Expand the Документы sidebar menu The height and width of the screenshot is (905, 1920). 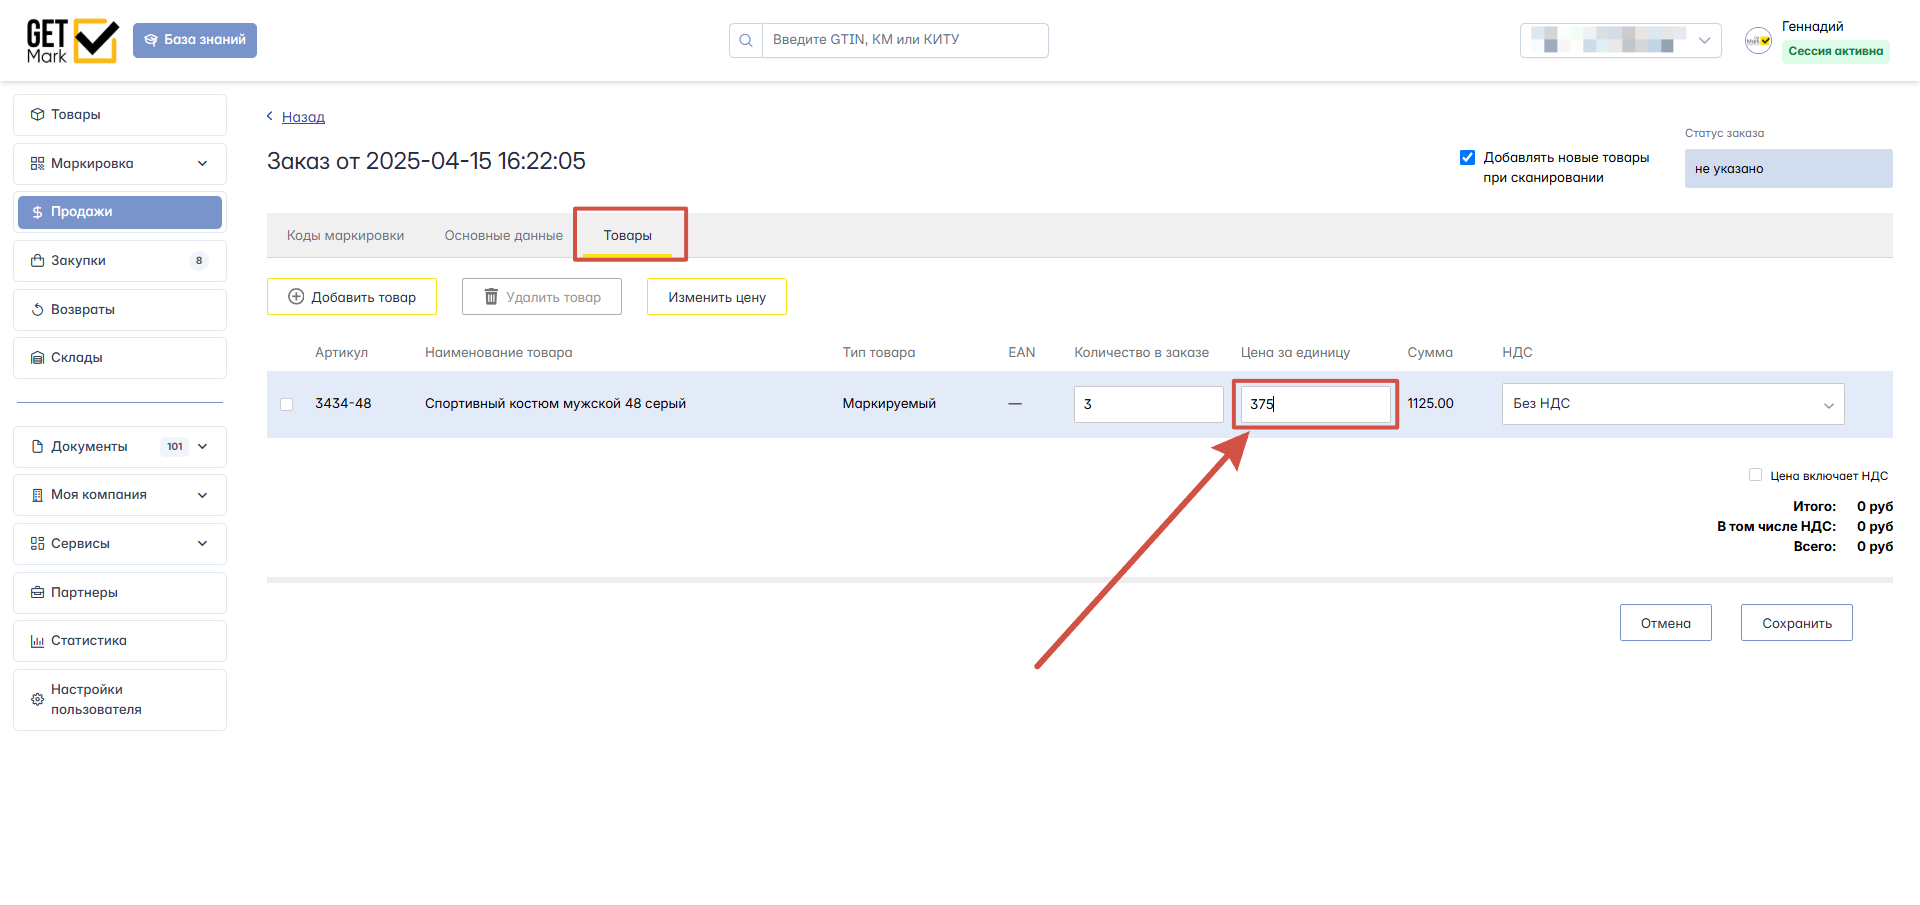[120, 447]
